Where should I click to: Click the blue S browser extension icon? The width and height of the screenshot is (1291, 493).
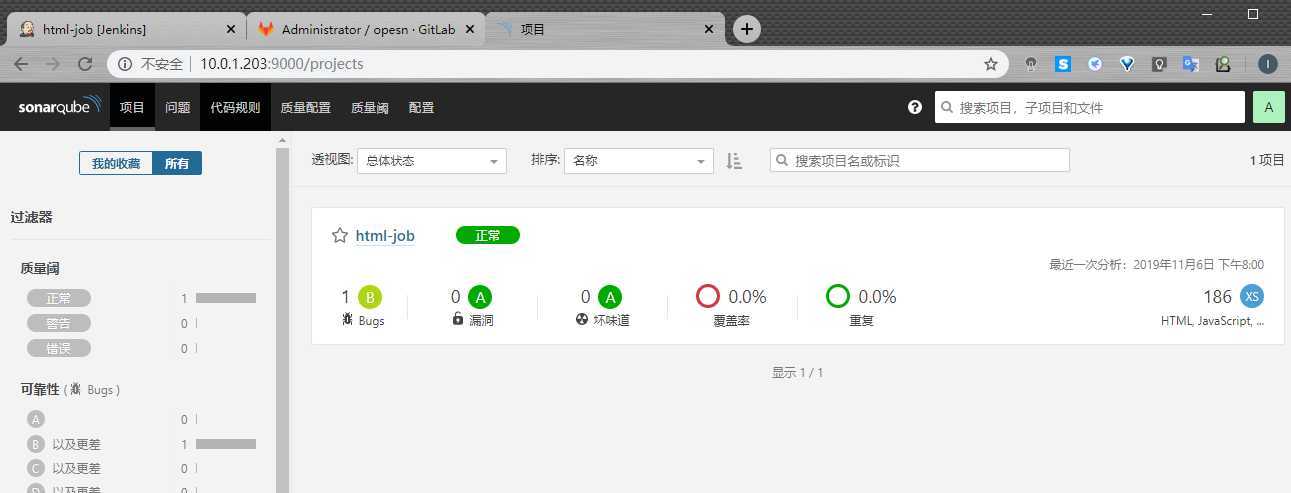1063,64
